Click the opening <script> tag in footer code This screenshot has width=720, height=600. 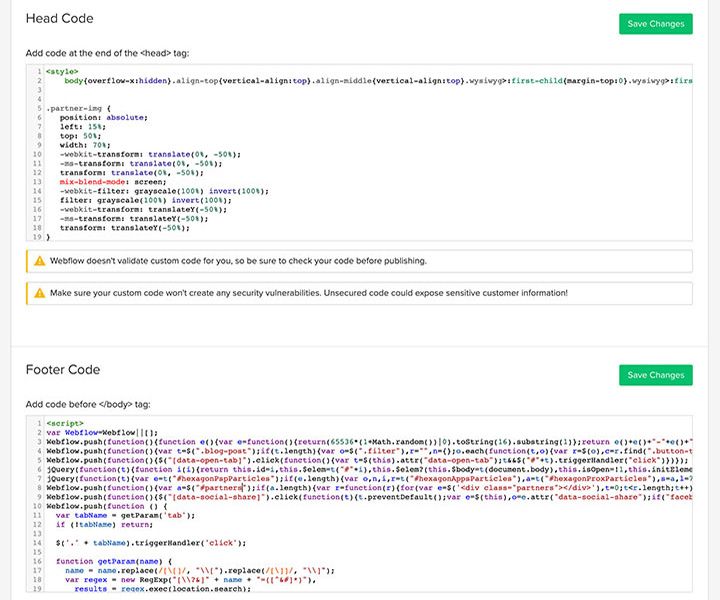click(65, 423)
